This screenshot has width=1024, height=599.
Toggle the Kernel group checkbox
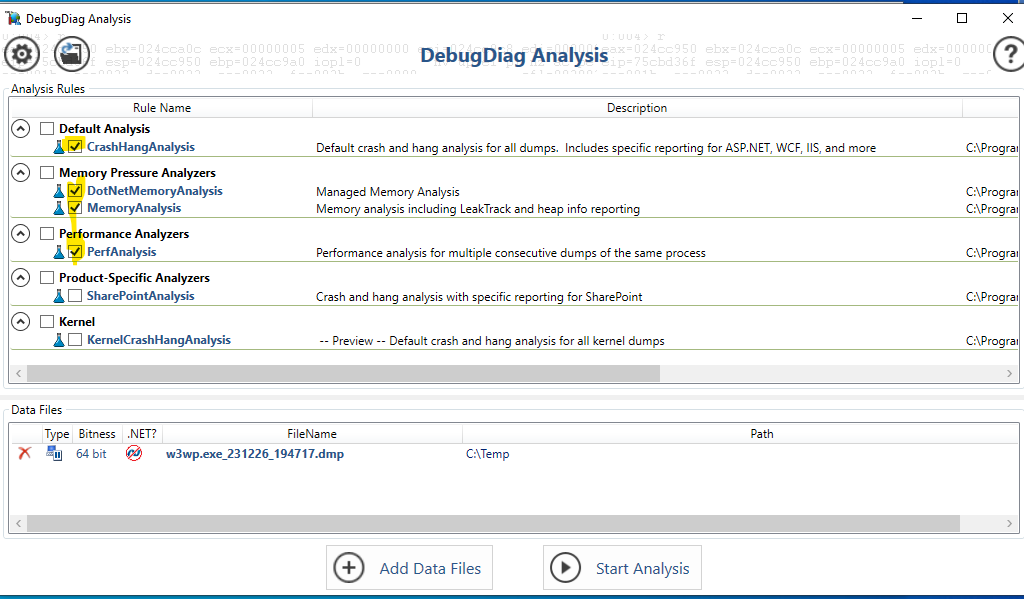[x=47, y=321]
